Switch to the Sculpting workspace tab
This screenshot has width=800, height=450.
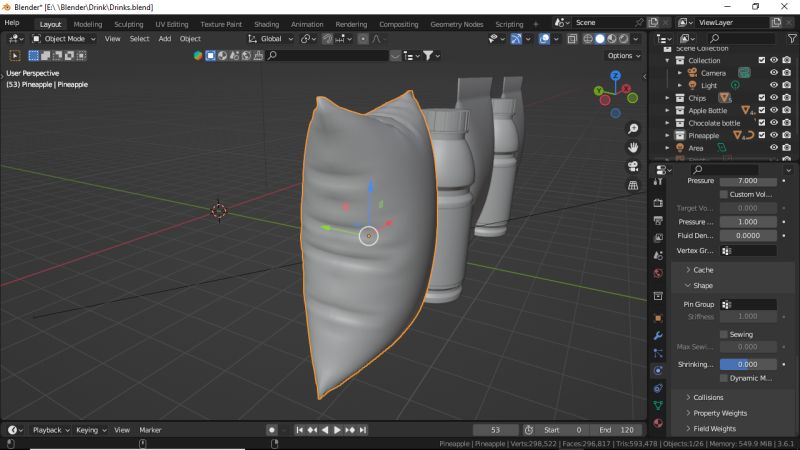(129, 24)
